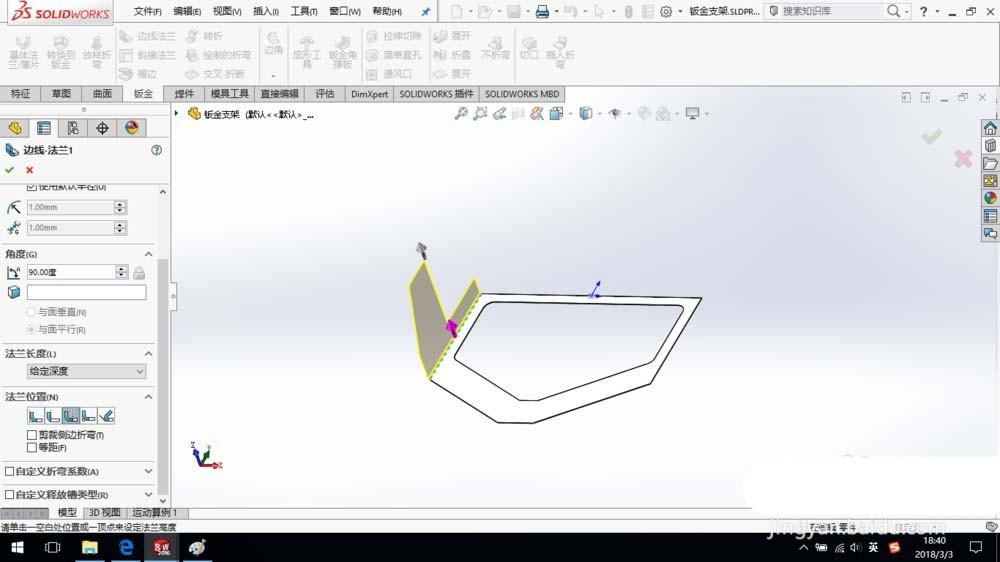Toggle the 等距 checkbox
Viewport: 1000px width, 562px height.
coord(32,447)
